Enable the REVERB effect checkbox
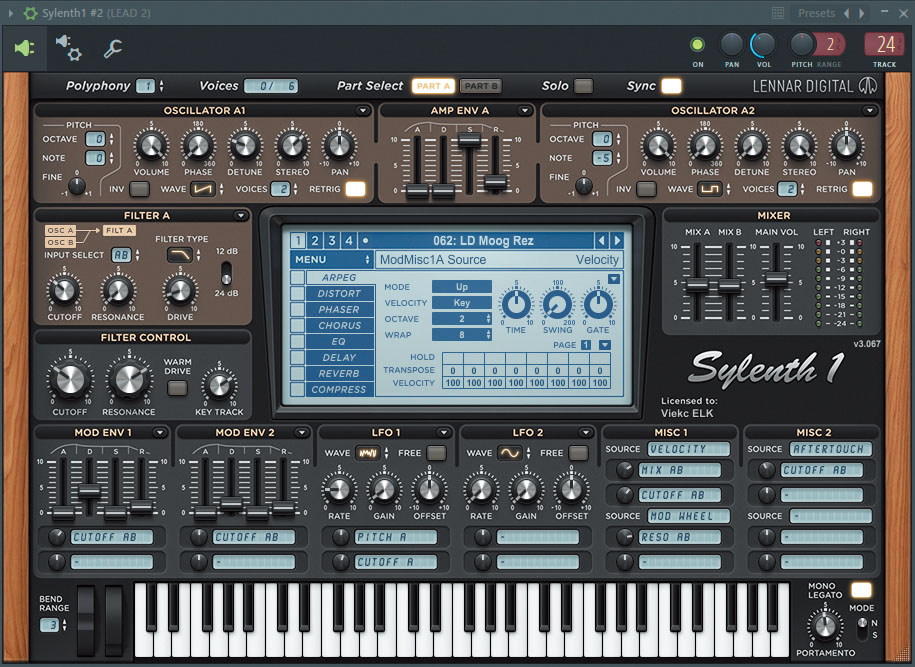Viewport: 915px width, 667px height. (297, 373)
